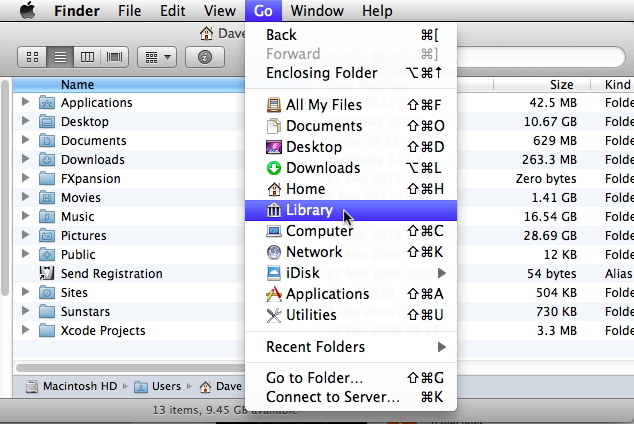The image size is (634, 424).
Task: Switch to column view in the toolbar
Action: pos(87,57)
